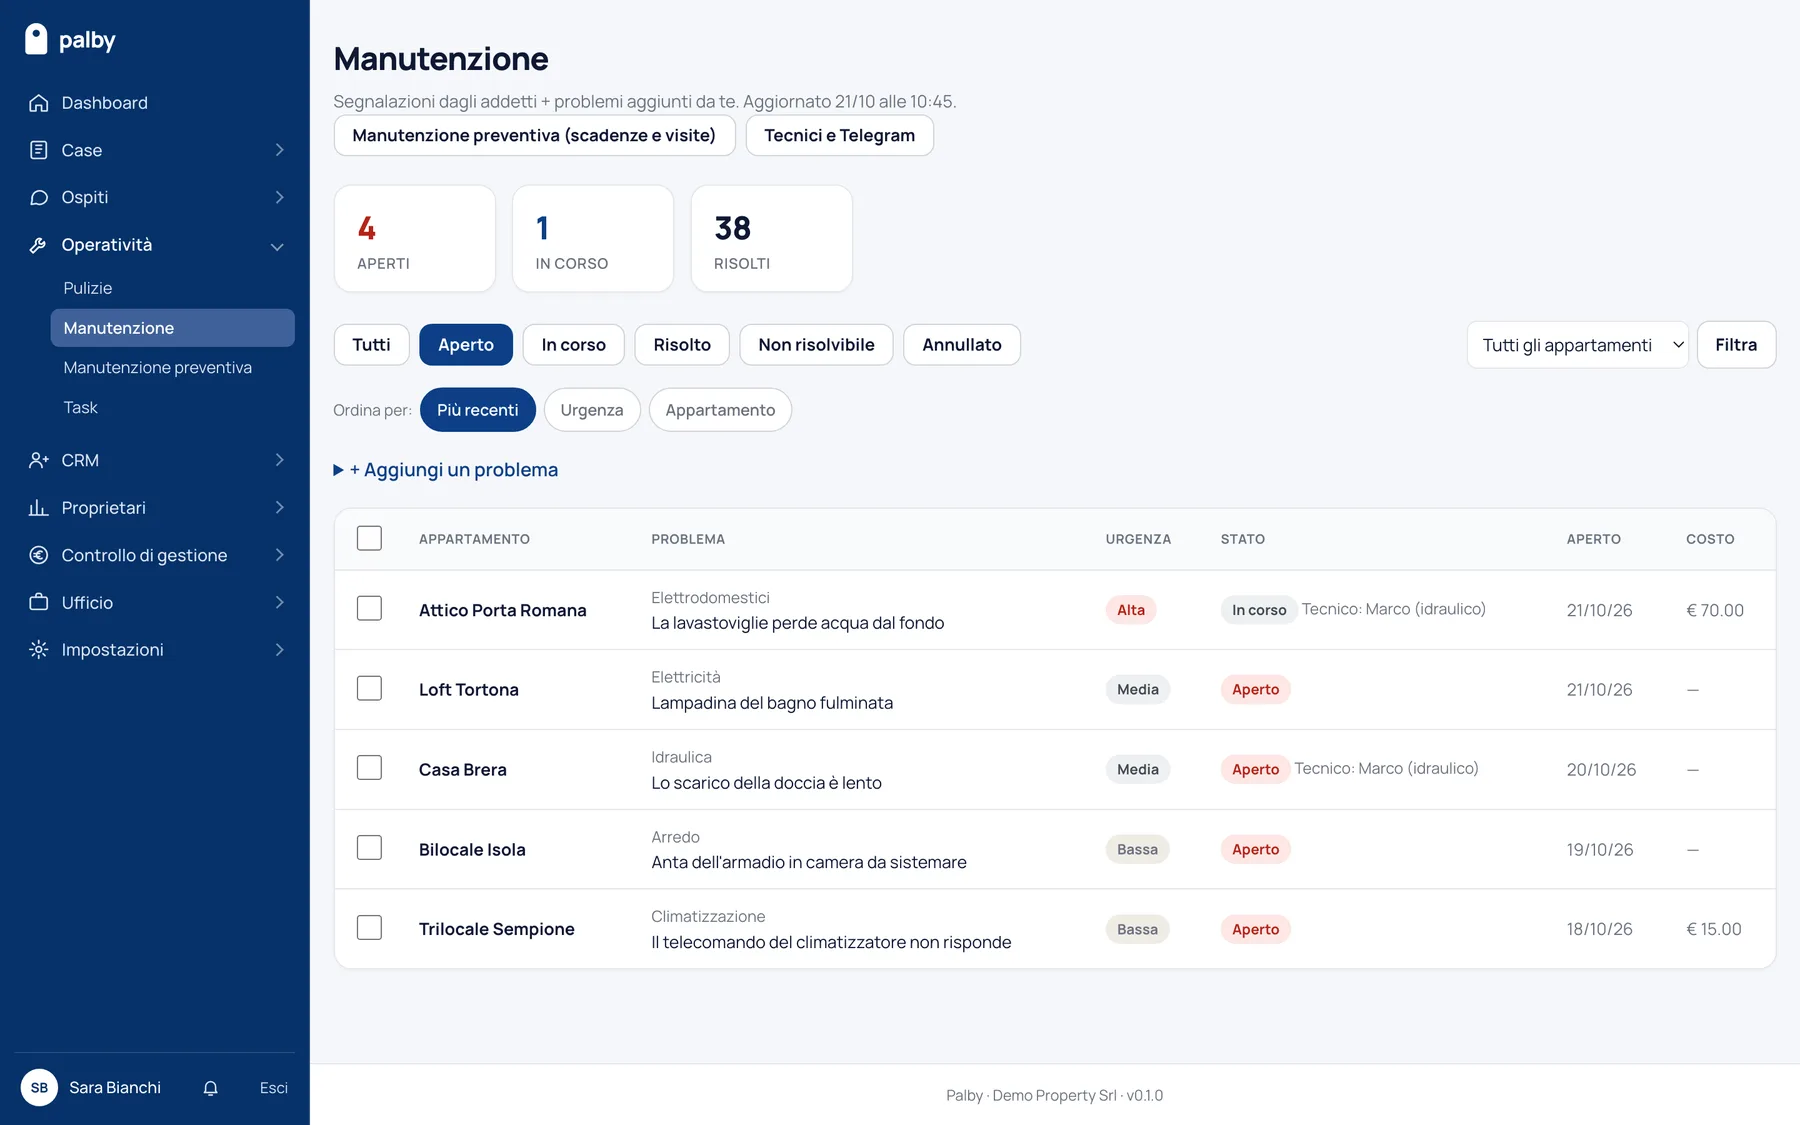Click the Annullato status tab
Image resolution: width=1800 pixels, height=1125 pixels.
962,345
